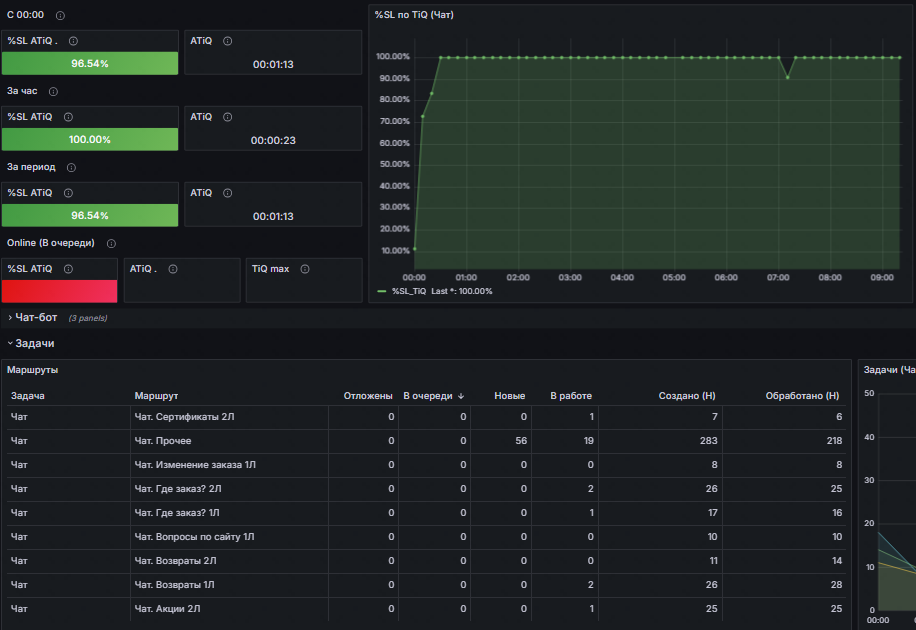Click info icon beside За период heading
Image resolution: width=916 pixels, height=630 pixels.
(x=71, y=168)
